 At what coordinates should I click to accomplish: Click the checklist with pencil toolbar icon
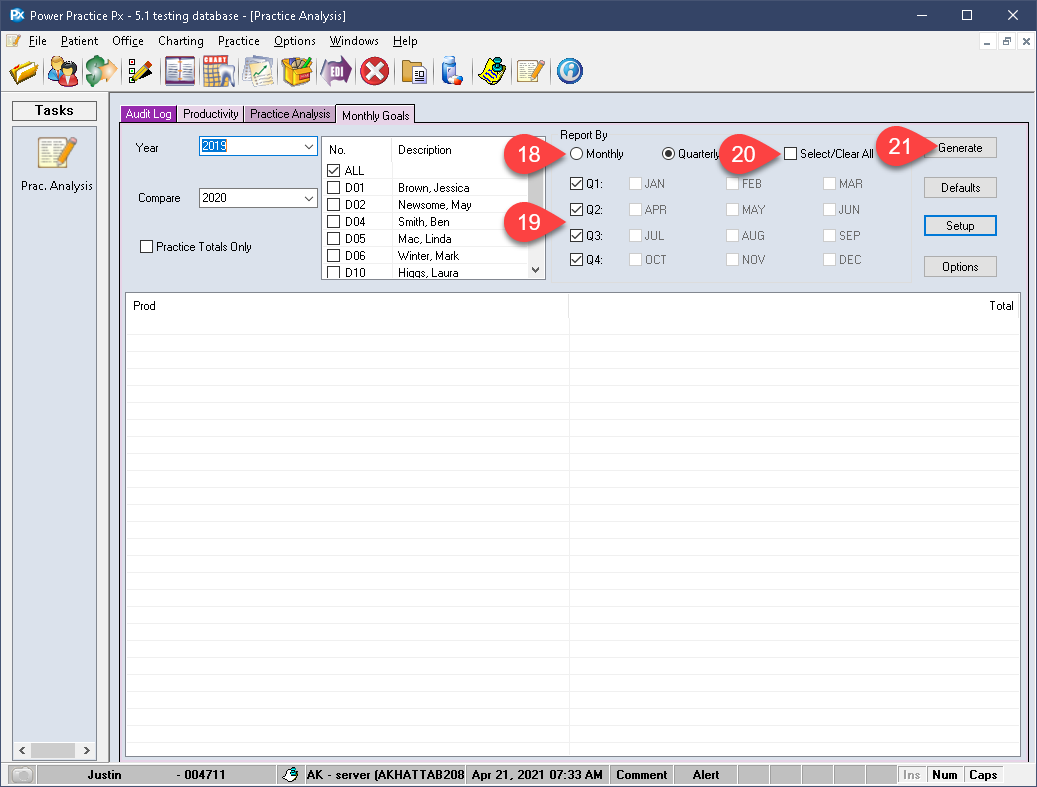[140, 71]
